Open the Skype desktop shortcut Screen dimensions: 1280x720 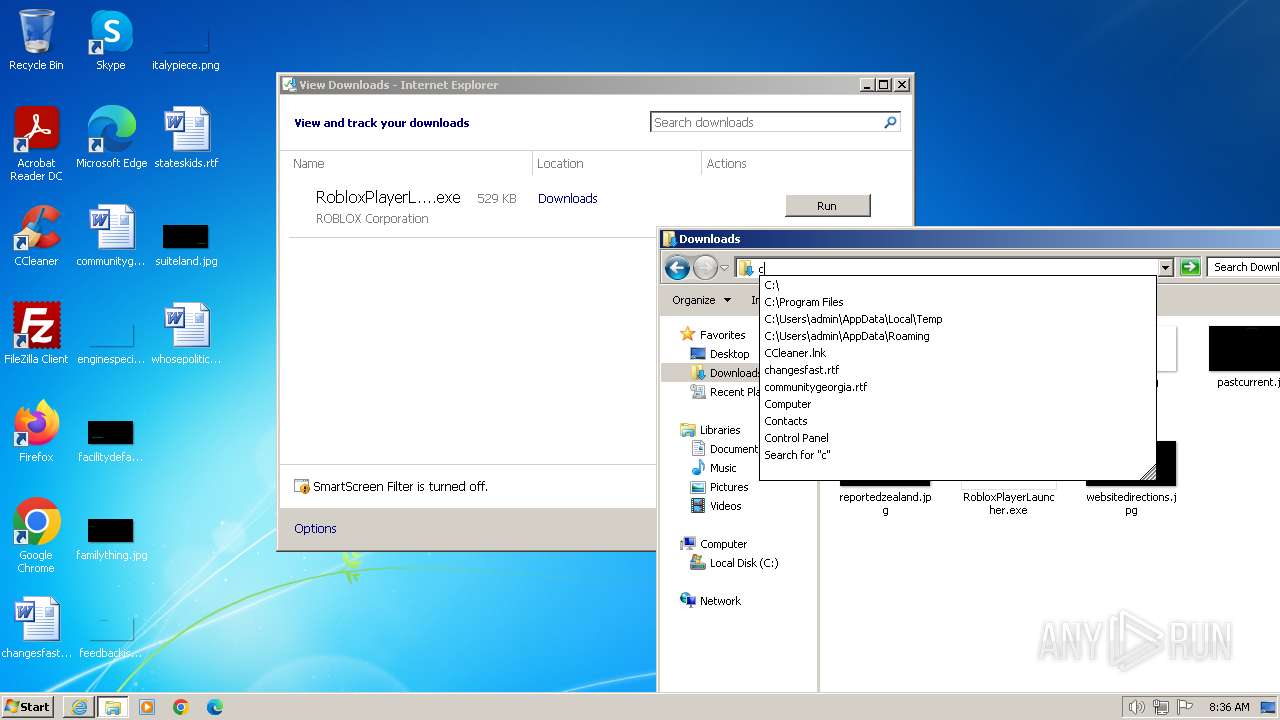[x=110, y=40]
